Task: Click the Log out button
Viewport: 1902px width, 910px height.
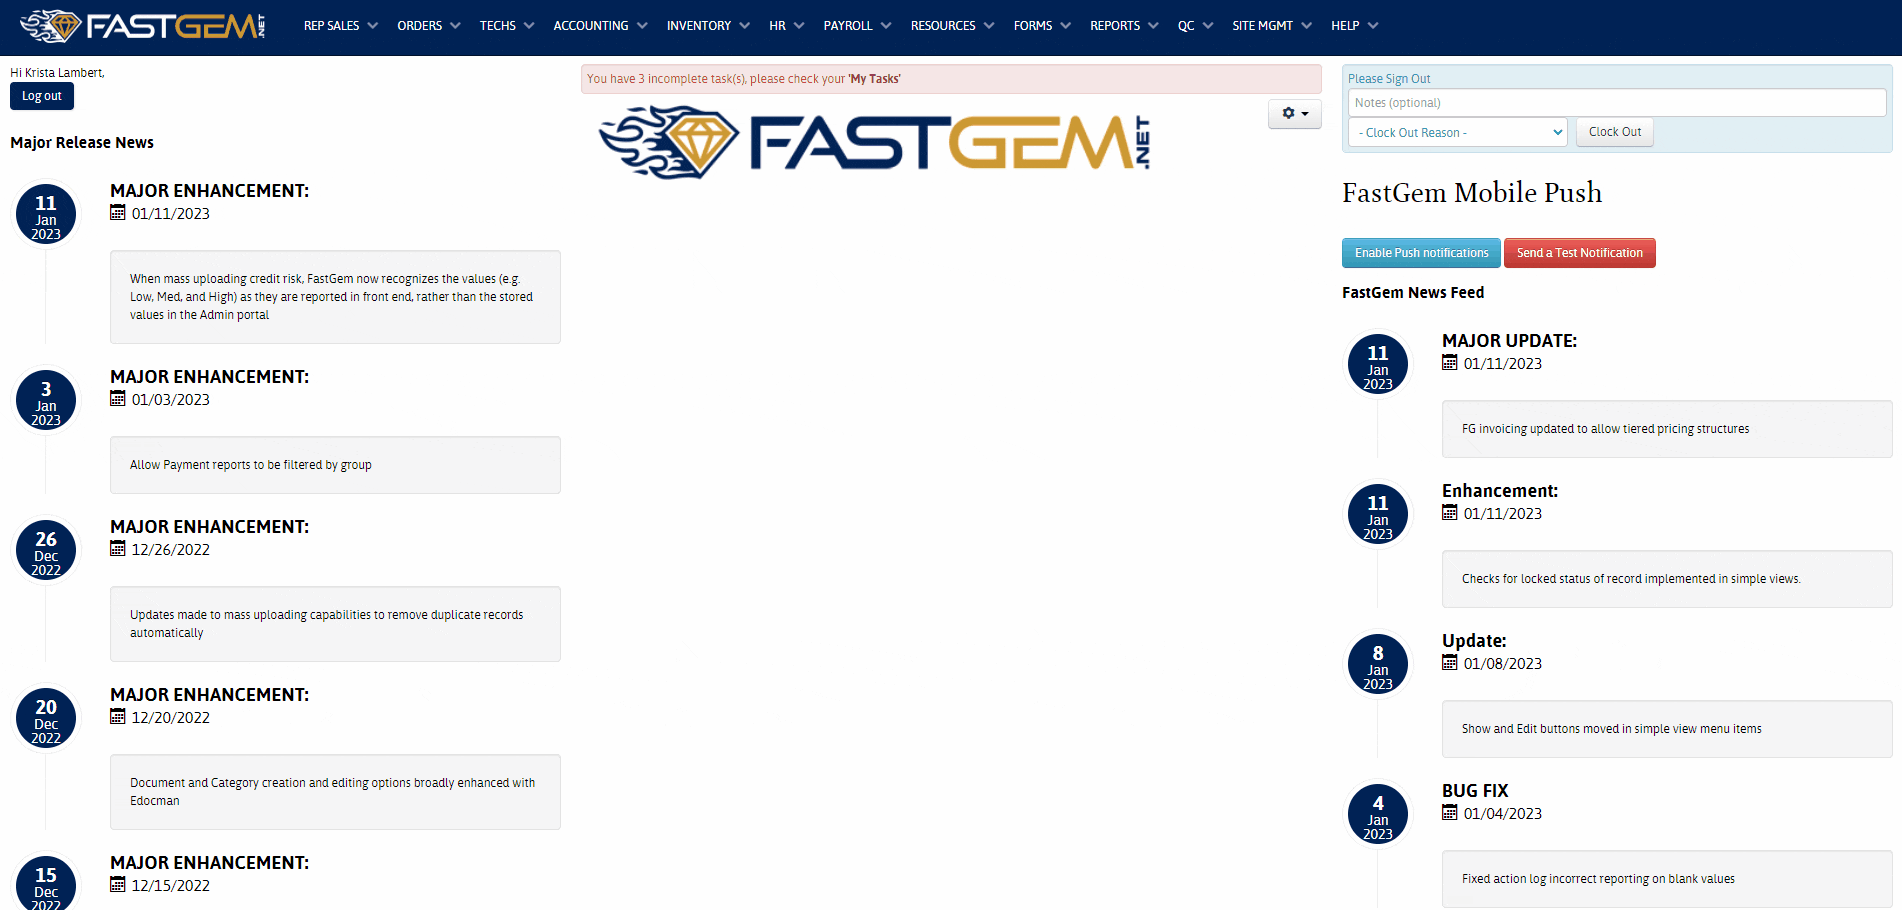Action: point(42,96)
